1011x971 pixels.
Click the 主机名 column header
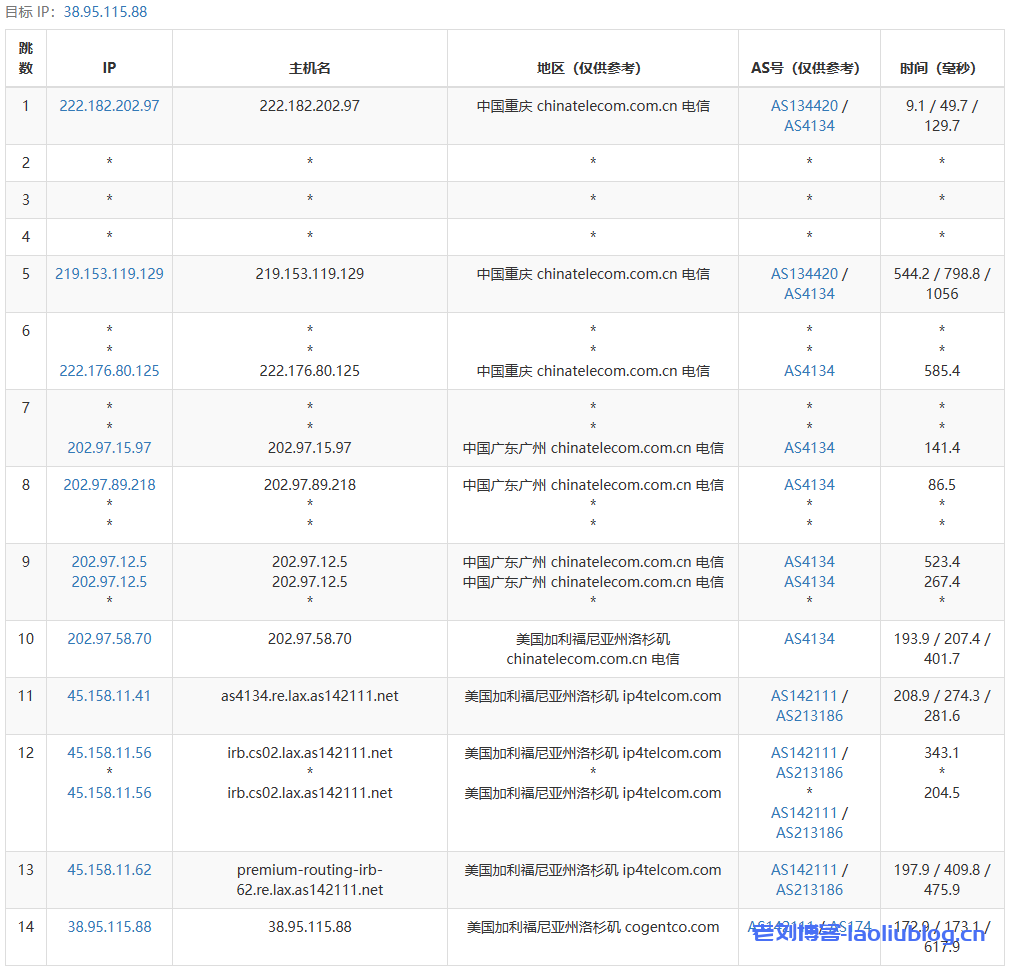309,68
